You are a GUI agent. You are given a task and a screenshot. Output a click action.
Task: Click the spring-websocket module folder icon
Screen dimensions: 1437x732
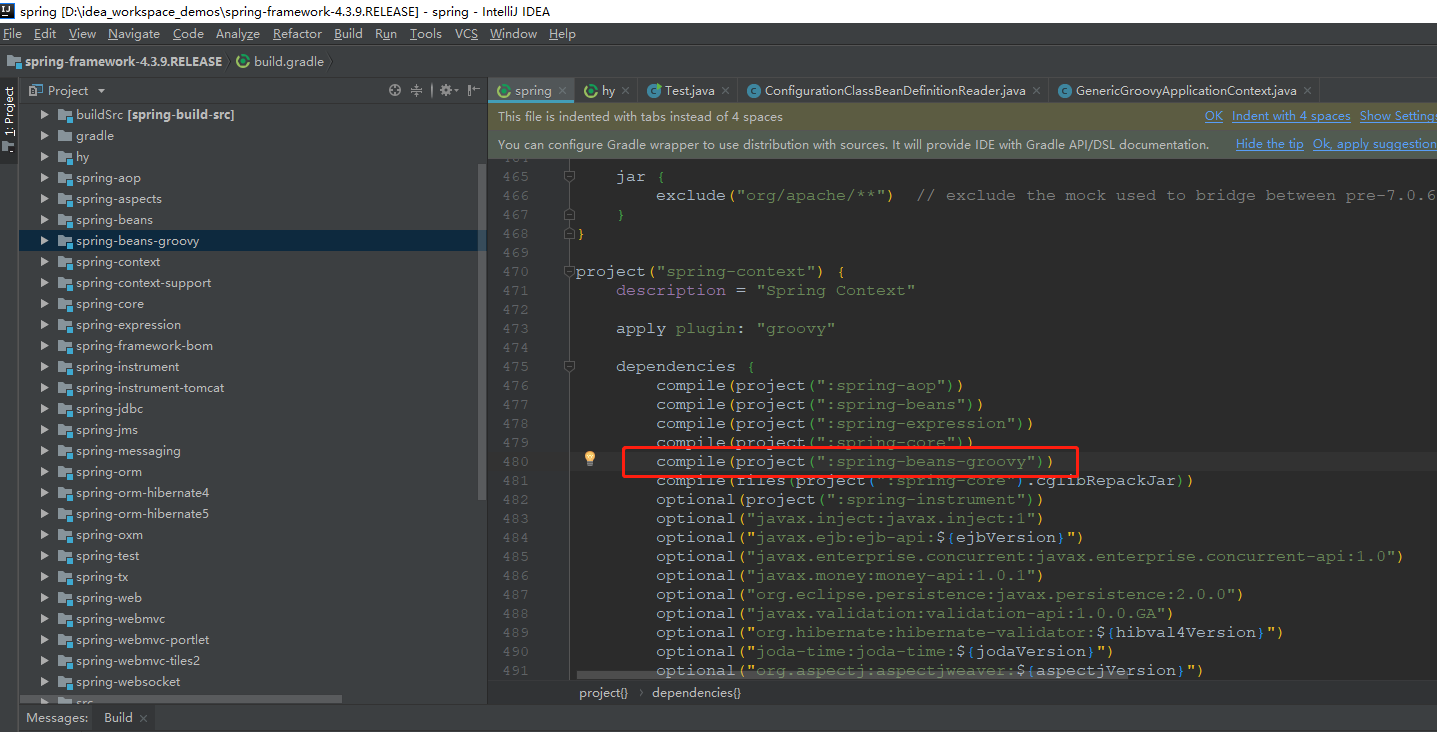pyautogui.click(x=64, y=682)
